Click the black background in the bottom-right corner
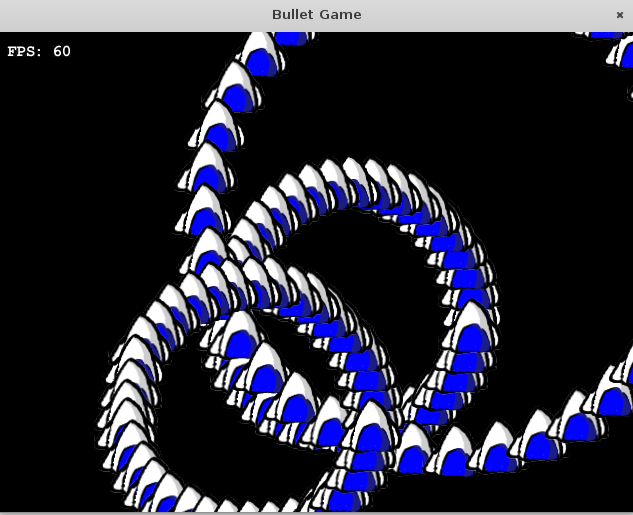 [600, 492]
